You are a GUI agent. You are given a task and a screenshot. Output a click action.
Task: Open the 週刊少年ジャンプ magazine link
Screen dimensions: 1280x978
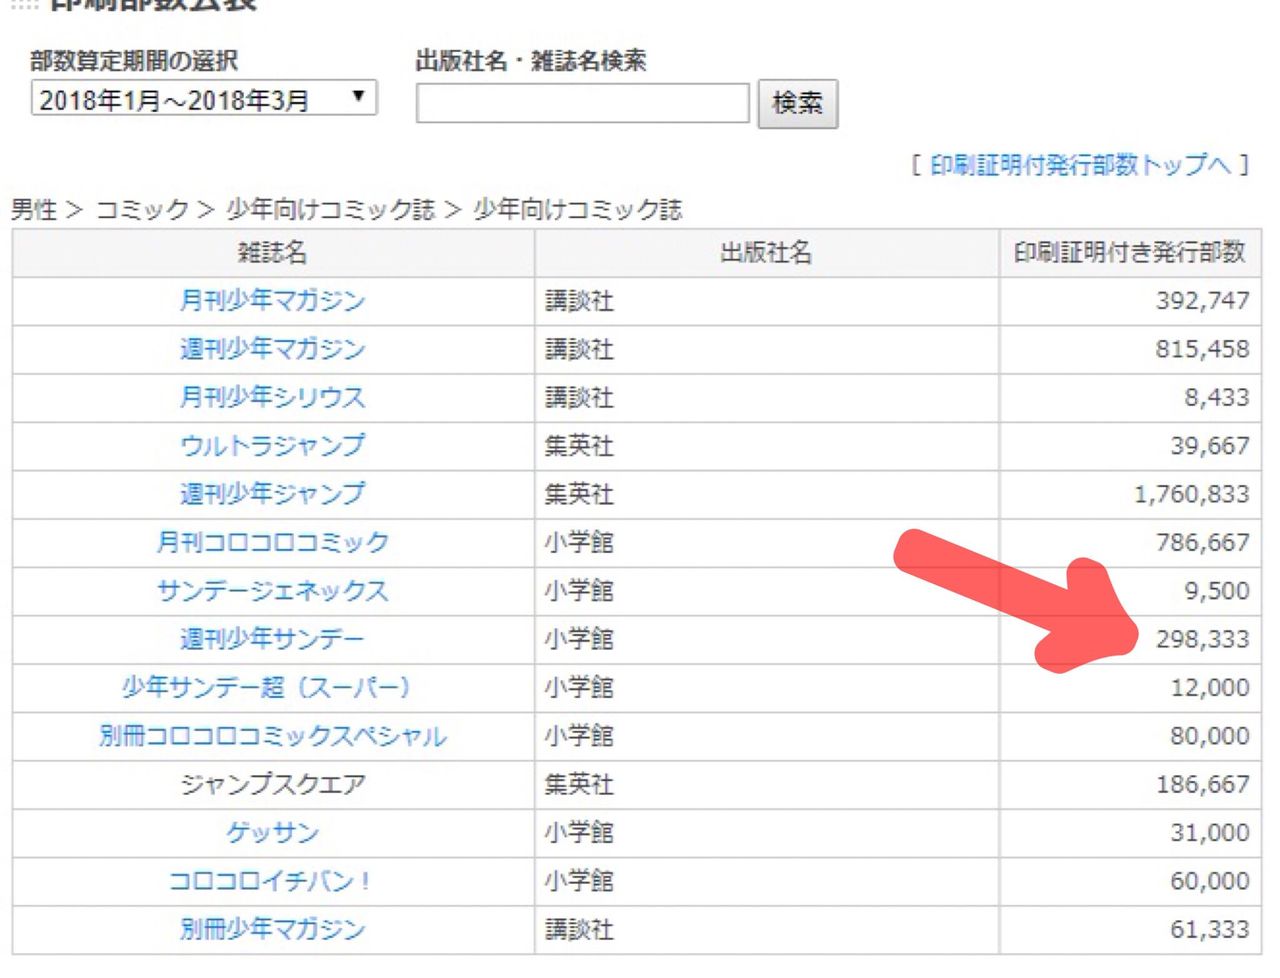272,494
